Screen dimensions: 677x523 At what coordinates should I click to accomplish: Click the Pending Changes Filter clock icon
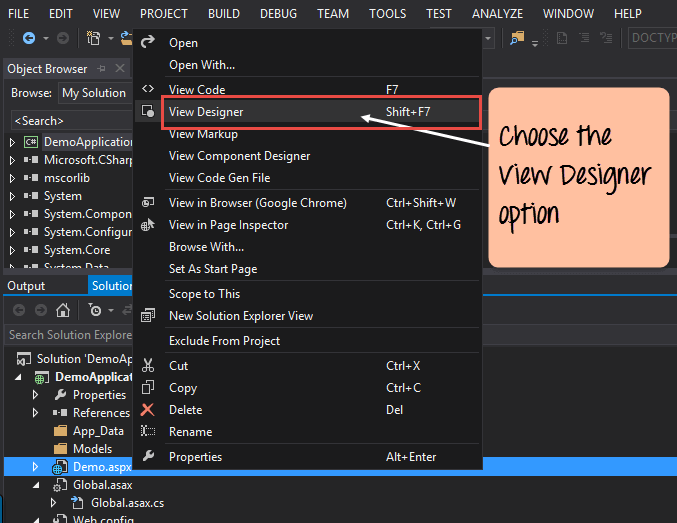pos(96,310)
